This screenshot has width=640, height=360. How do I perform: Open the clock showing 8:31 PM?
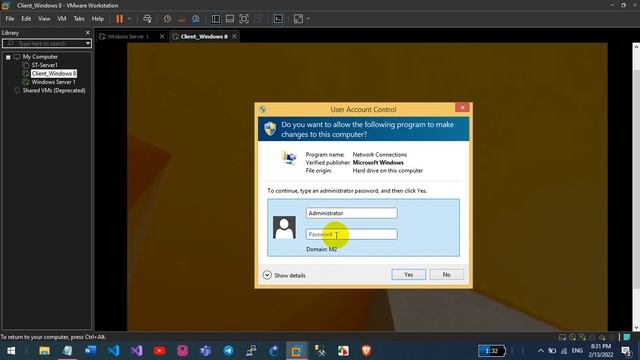click(x=601, y=351)
